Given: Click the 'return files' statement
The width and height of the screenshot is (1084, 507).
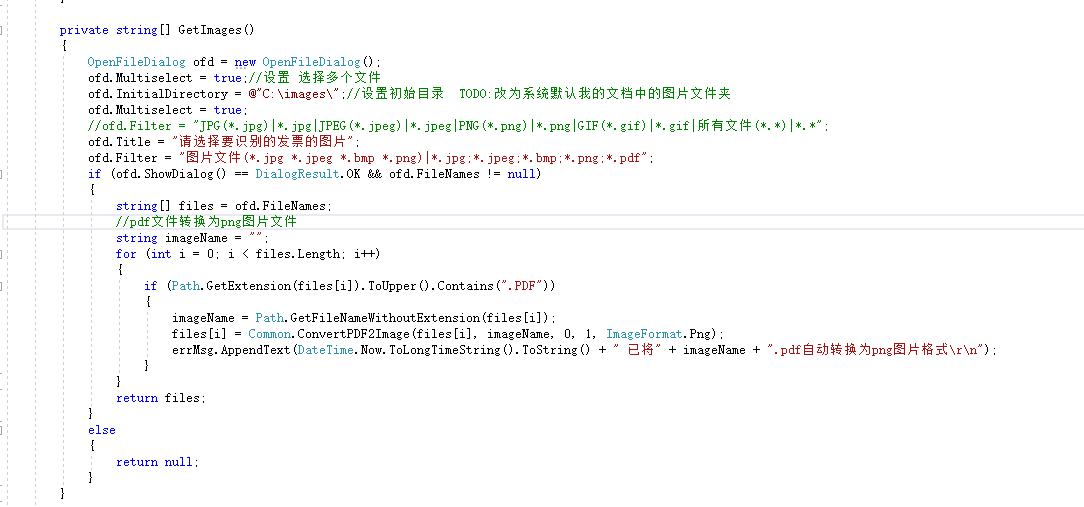Looking at the screenshot, I should (160, 398).
